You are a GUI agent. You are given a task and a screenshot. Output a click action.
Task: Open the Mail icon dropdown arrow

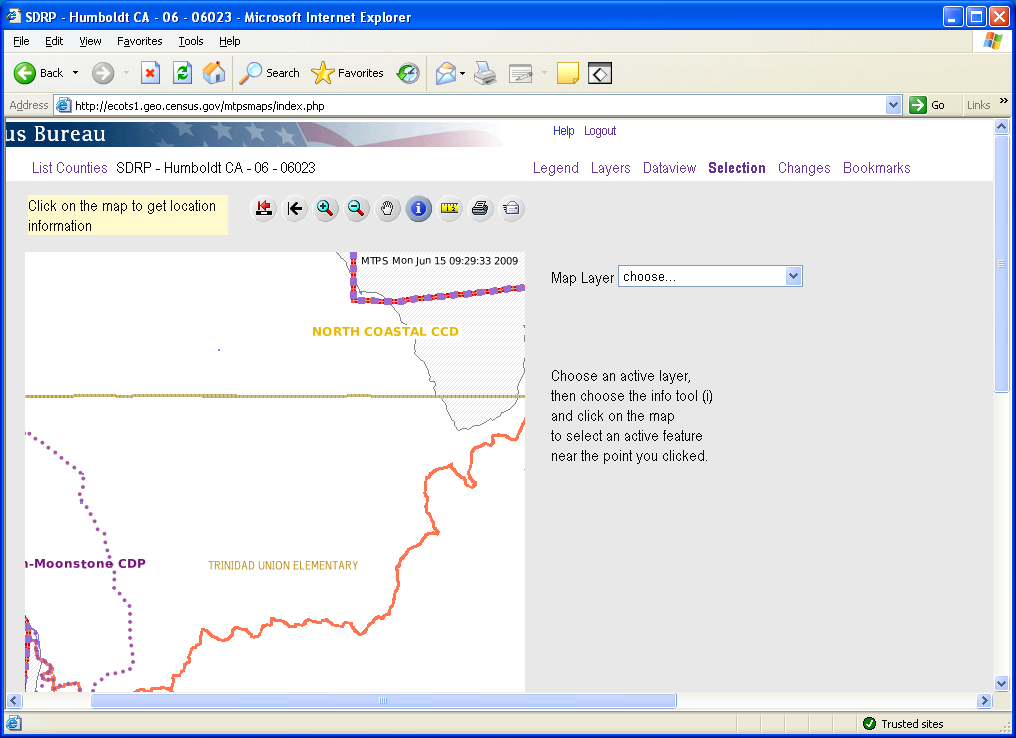(462, 73)
